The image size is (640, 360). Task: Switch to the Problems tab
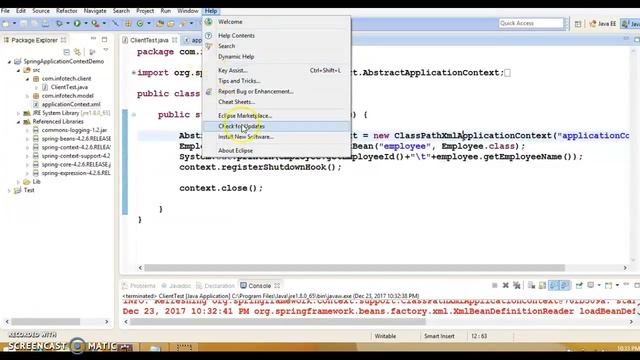139,286
